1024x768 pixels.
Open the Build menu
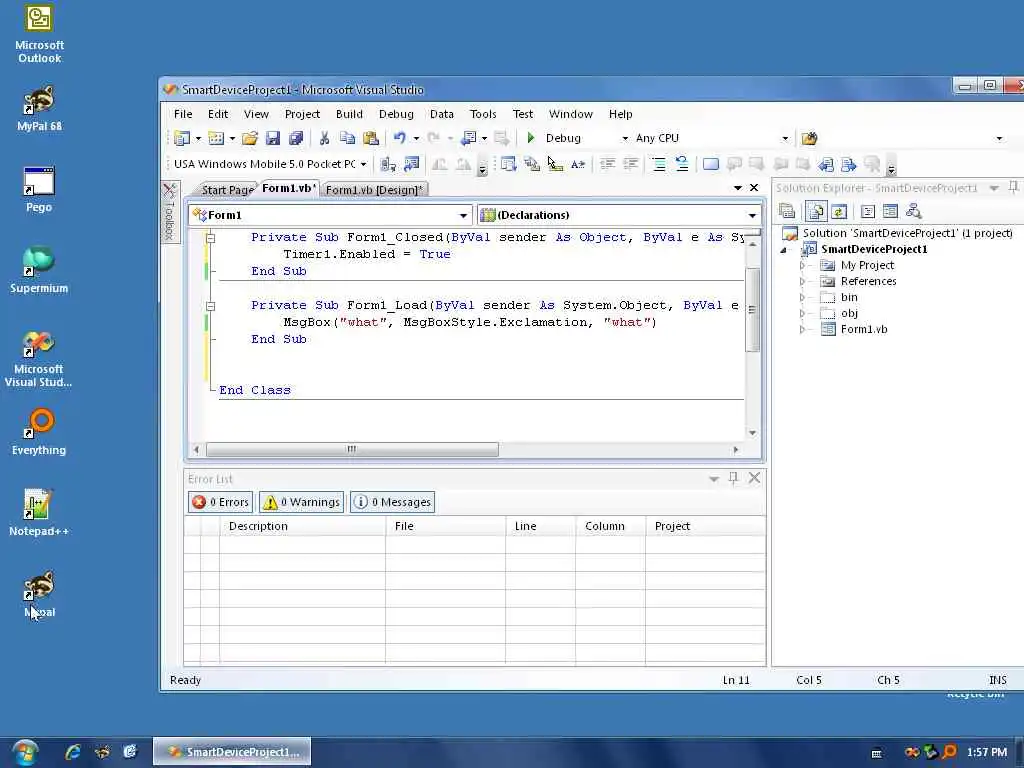click(349, 114)
